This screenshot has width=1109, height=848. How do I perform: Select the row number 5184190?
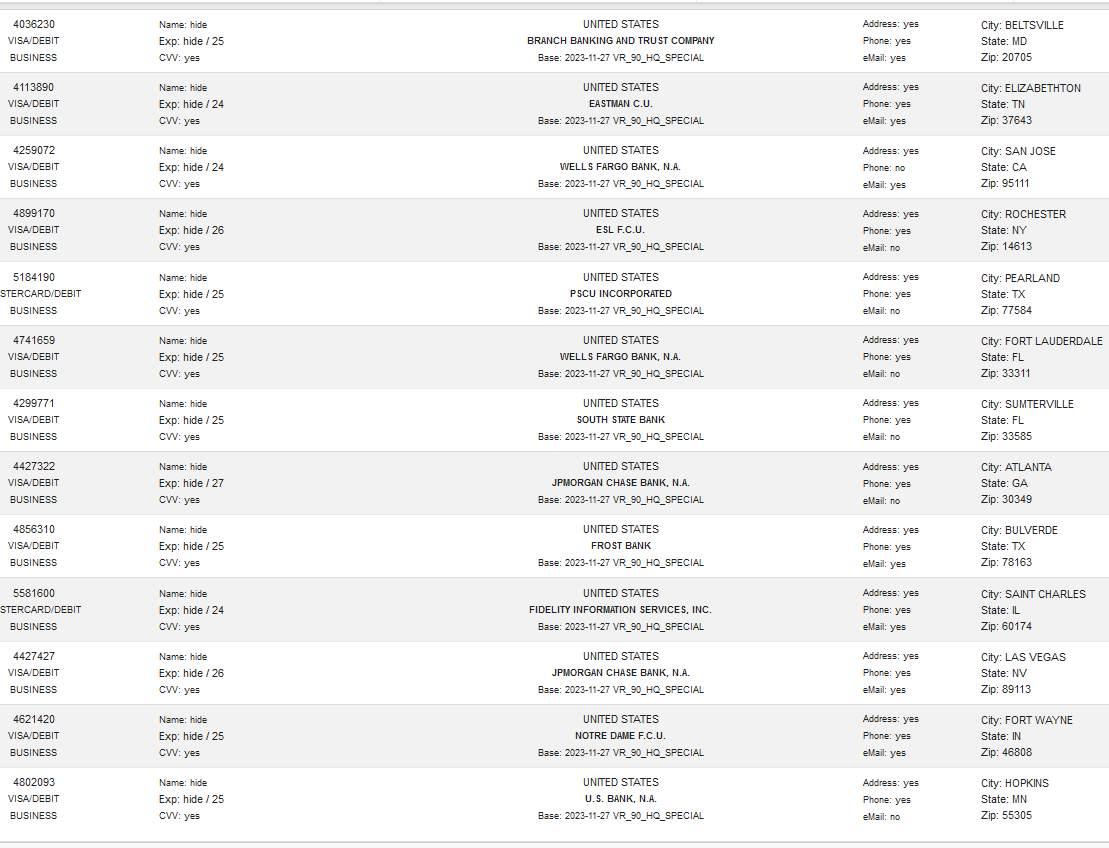click(x=34, y=277)
